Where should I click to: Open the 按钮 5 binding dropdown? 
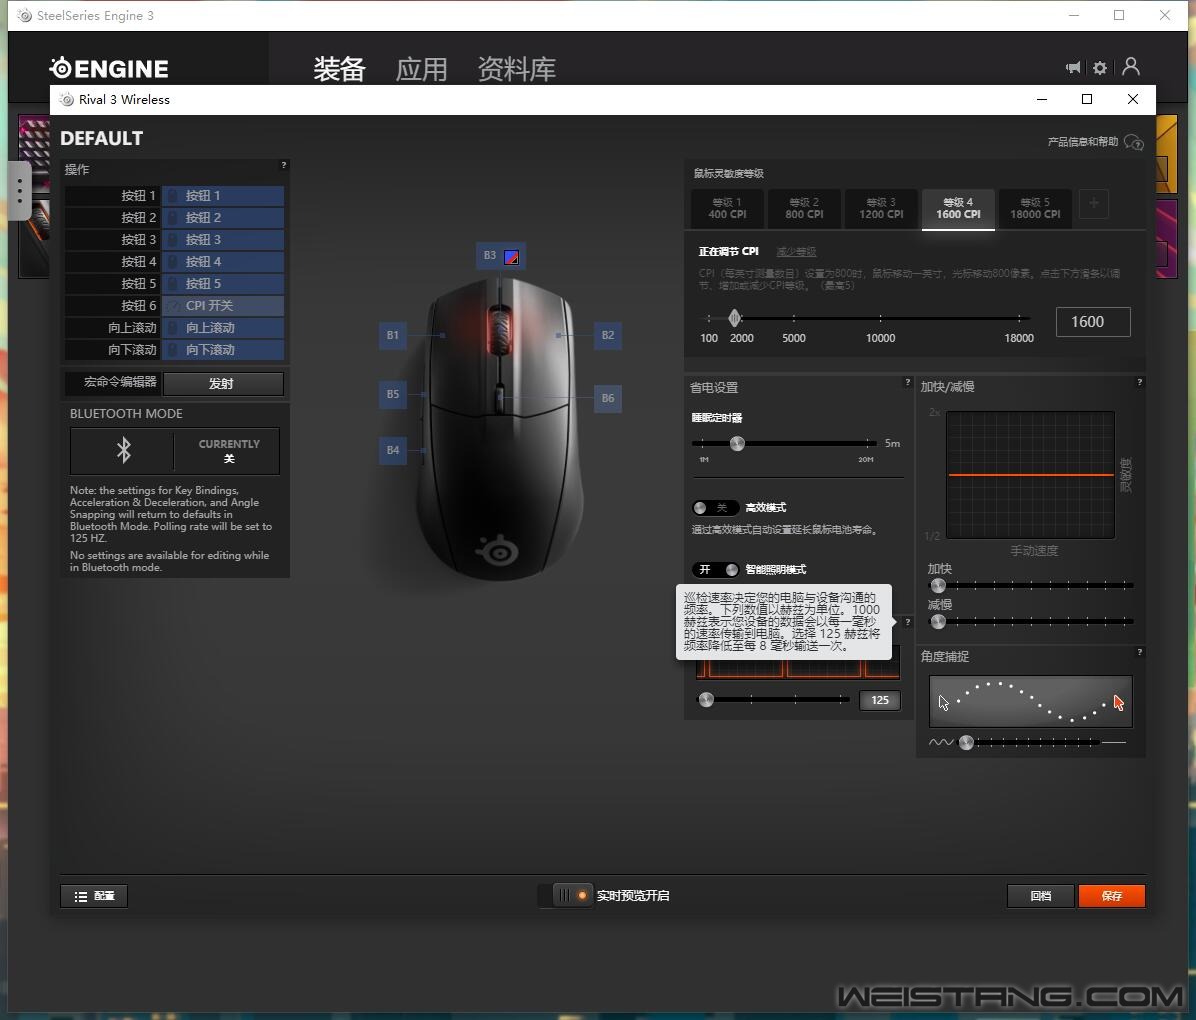(223, 284)
